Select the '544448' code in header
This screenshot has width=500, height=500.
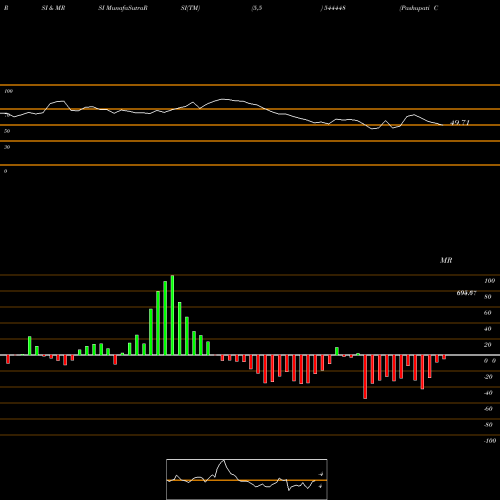(334, 8)
